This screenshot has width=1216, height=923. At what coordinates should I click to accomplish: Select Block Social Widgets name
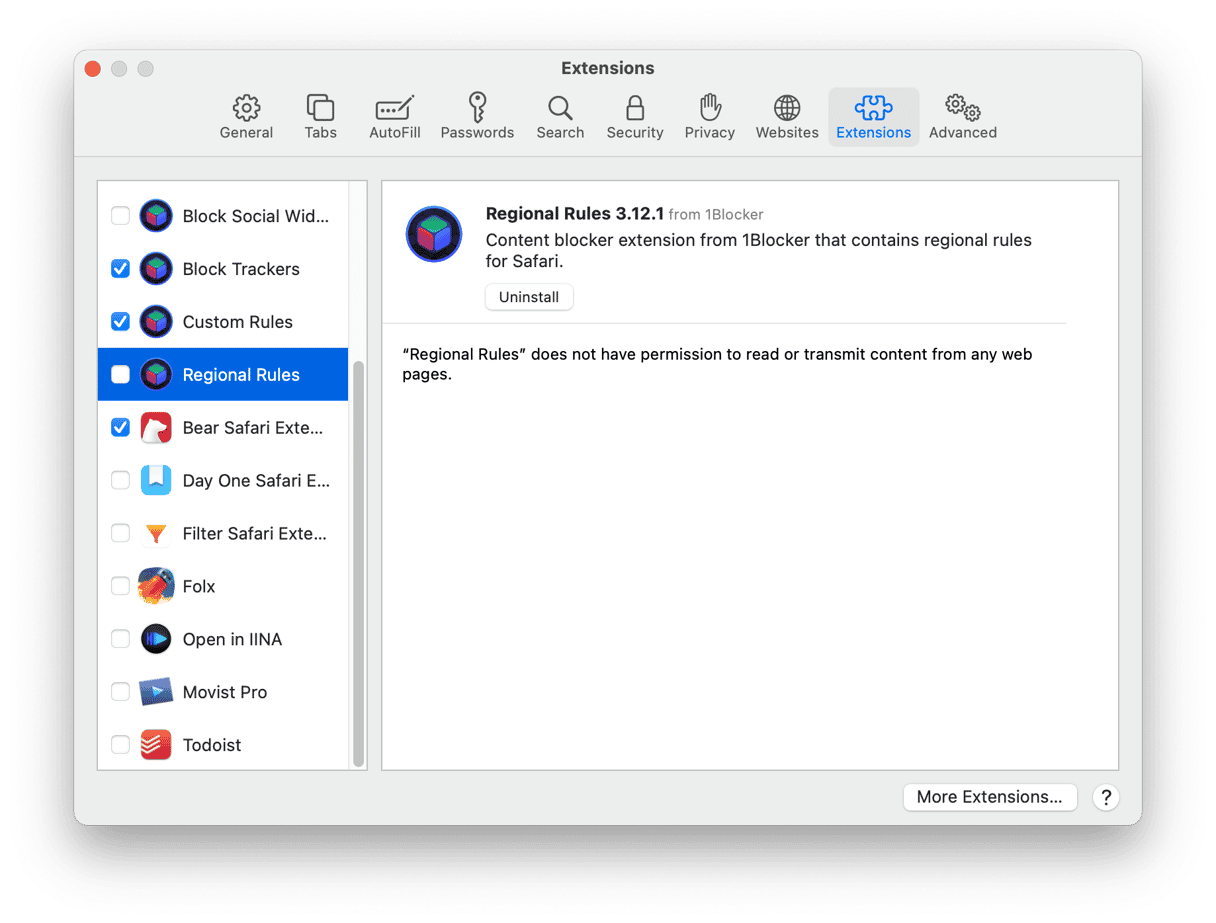pos(256,216)
